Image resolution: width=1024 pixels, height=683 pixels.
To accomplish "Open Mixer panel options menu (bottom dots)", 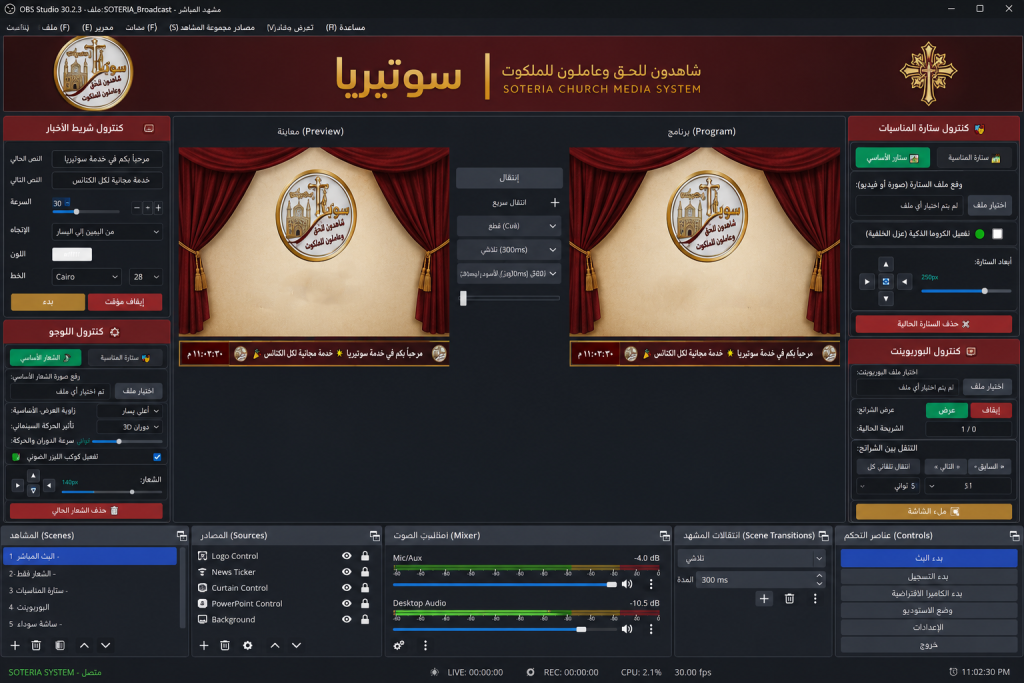I will 425,645.
